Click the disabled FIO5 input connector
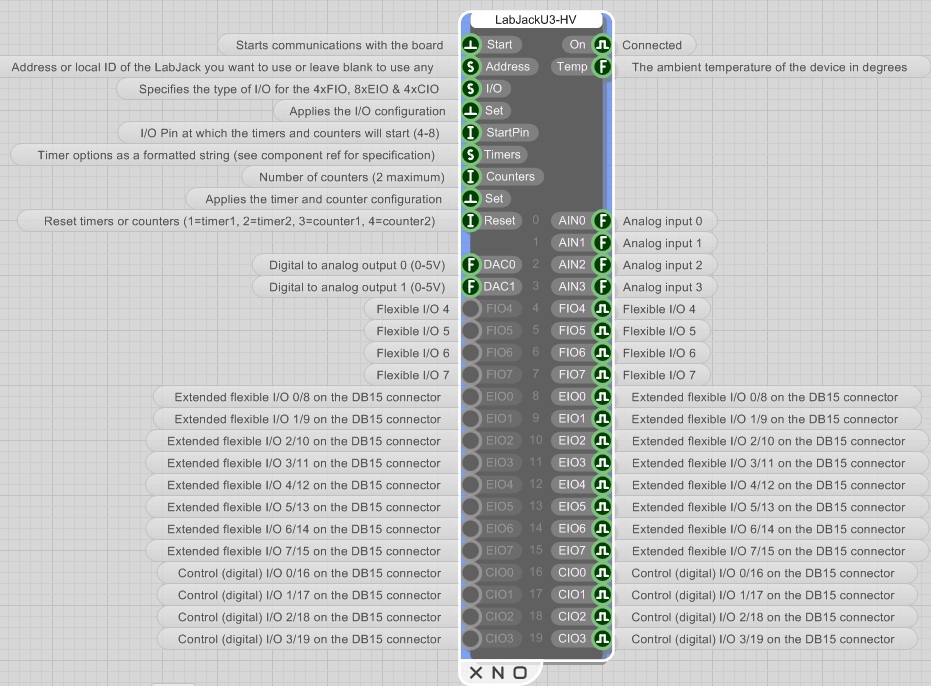This screenshot has height=686, width=931. [x=471, y=330]
